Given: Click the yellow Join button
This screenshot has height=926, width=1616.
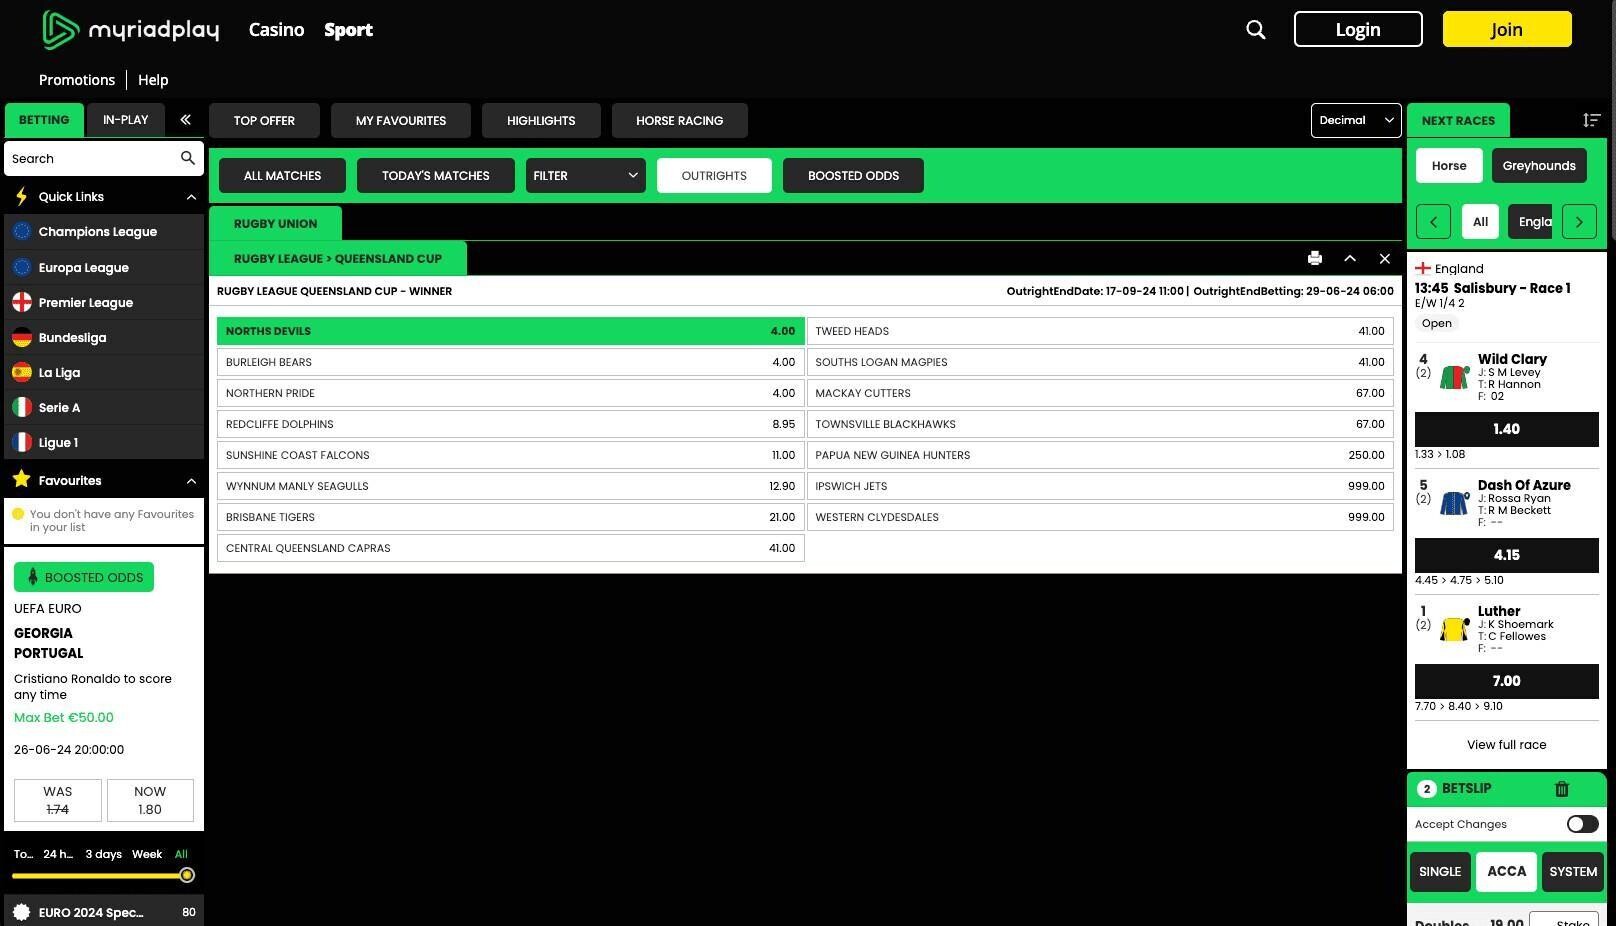Looking at the screenshot, I should tap(1507, 29).
